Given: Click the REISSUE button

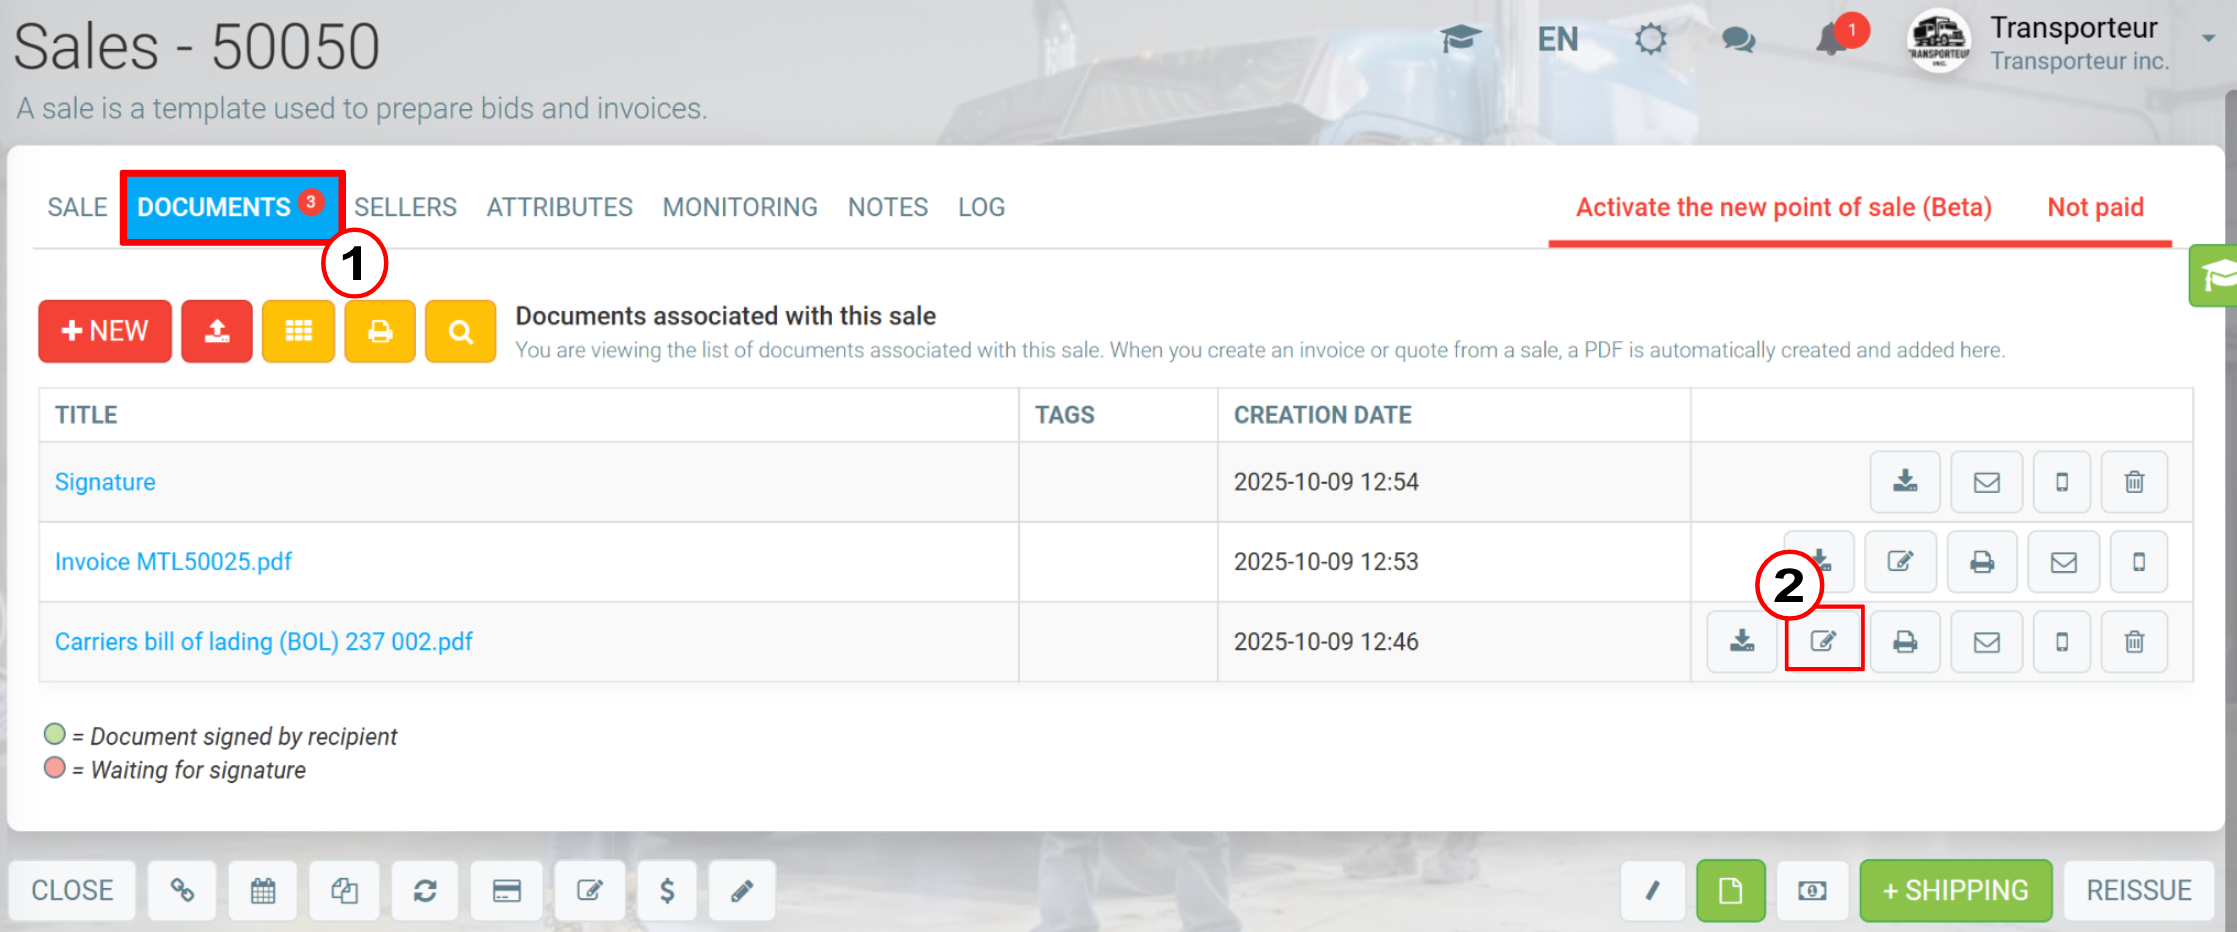Looking at the screenshot, I should point(2139,890).
